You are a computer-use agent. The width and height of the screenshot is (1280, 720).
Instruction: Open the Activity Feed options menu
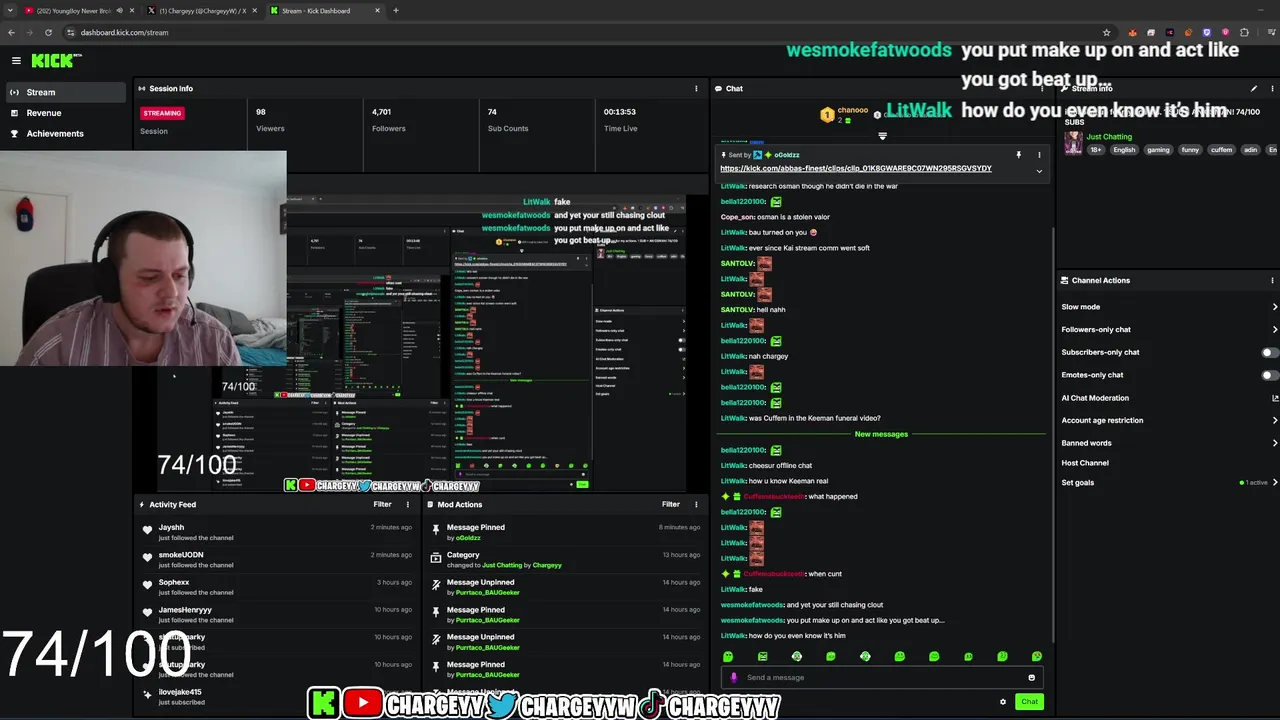(407, 504)
